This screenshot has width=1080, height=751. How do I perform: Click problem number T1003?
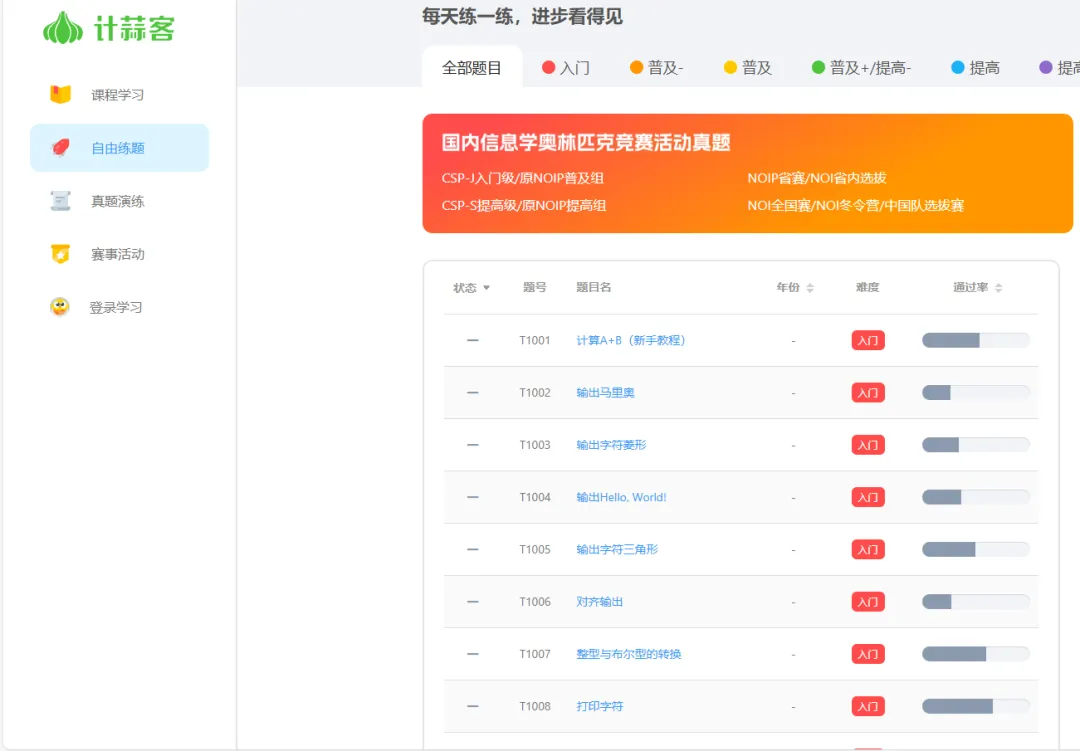click(534, 445)
